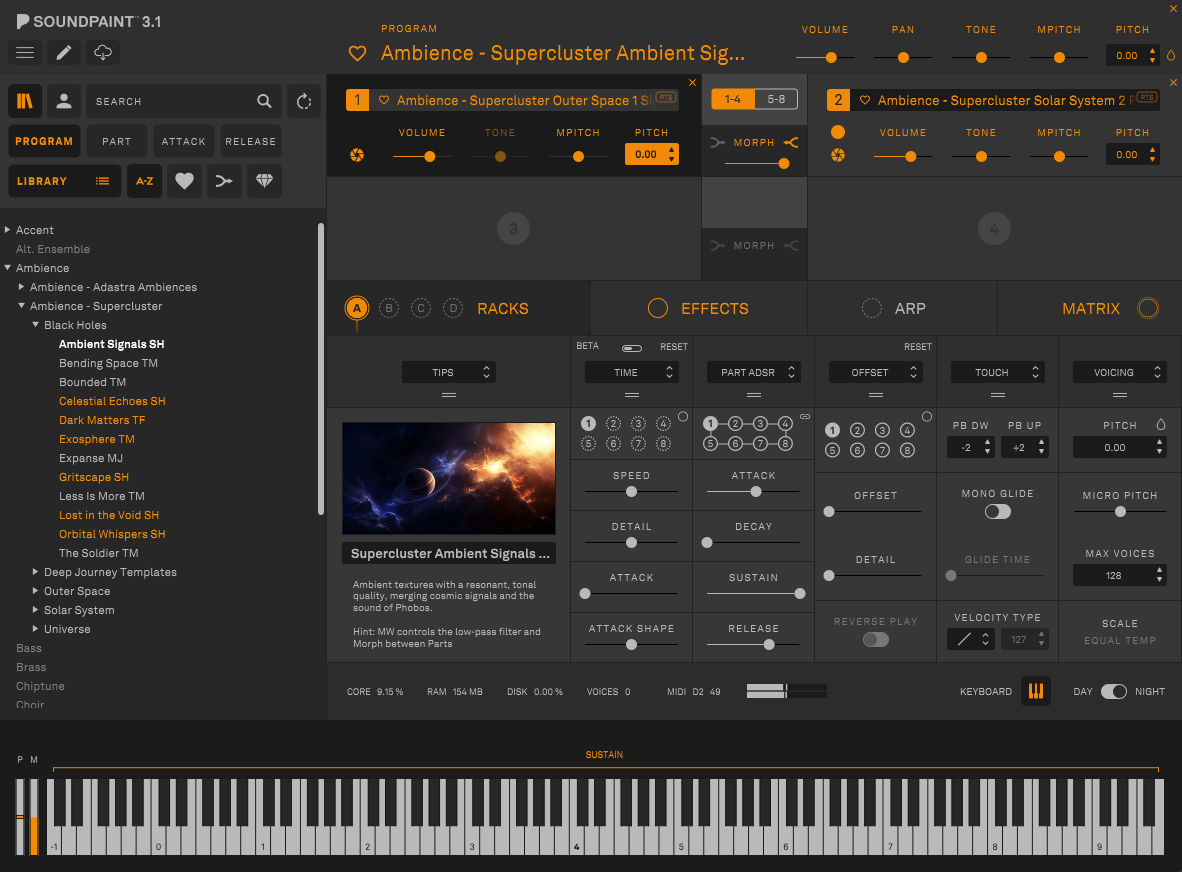Click the pencil edit icon
The height and width of the screenshot is (872, 1182).
pos(64,53)
